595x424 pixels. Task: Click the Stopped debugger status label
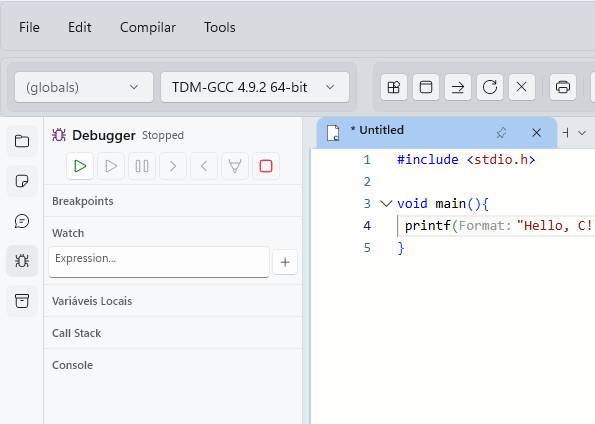tap(163, 136)
